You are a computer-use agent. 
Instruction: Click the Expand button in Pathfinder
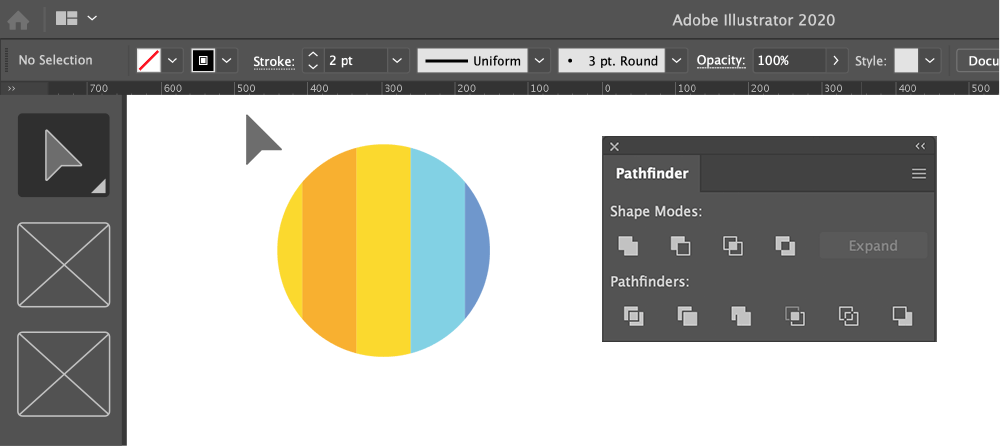pyautogui.click(x=873, y=246)
